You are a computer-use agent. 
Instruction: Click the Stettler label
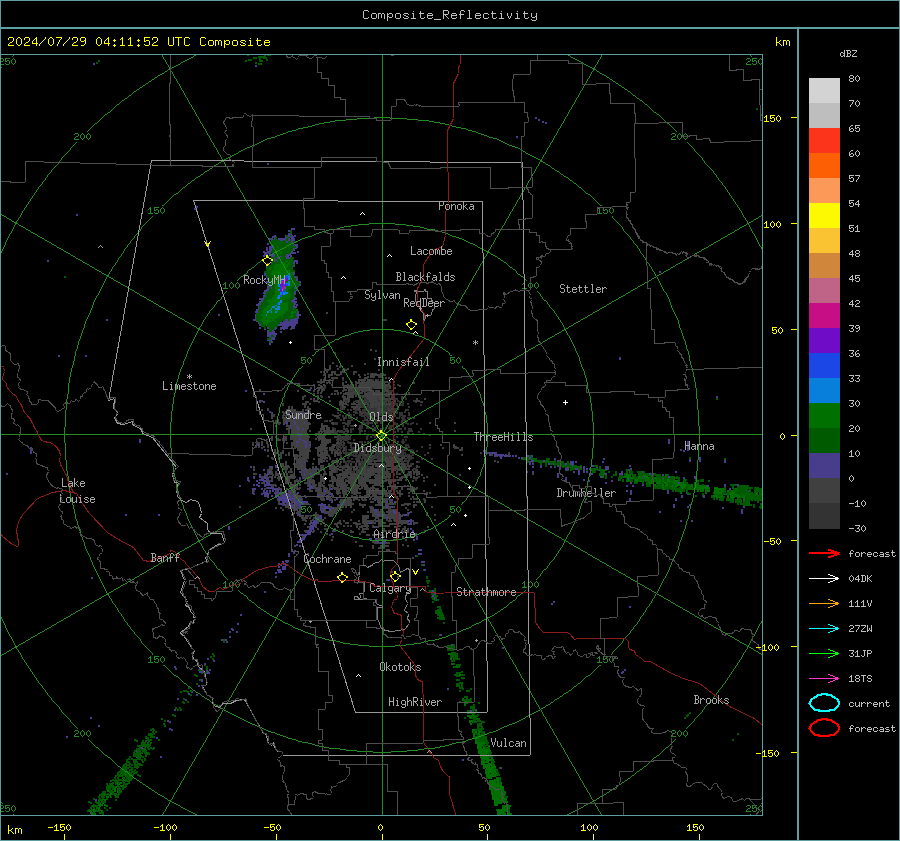583,289
